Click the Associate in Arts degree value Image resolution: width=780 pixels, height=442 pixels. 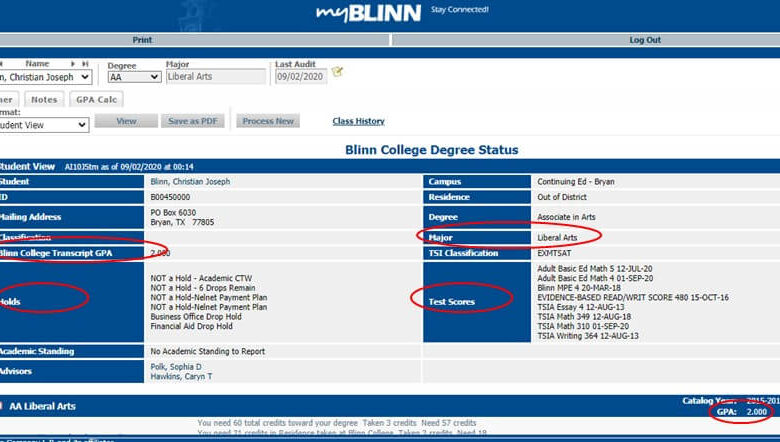(x=566, y=217)
